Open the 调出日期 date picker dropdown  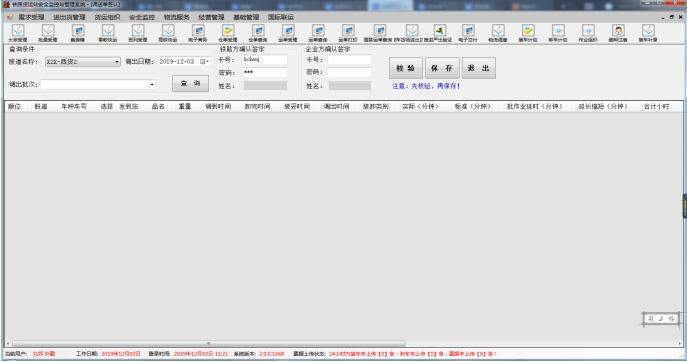[204, 62]
